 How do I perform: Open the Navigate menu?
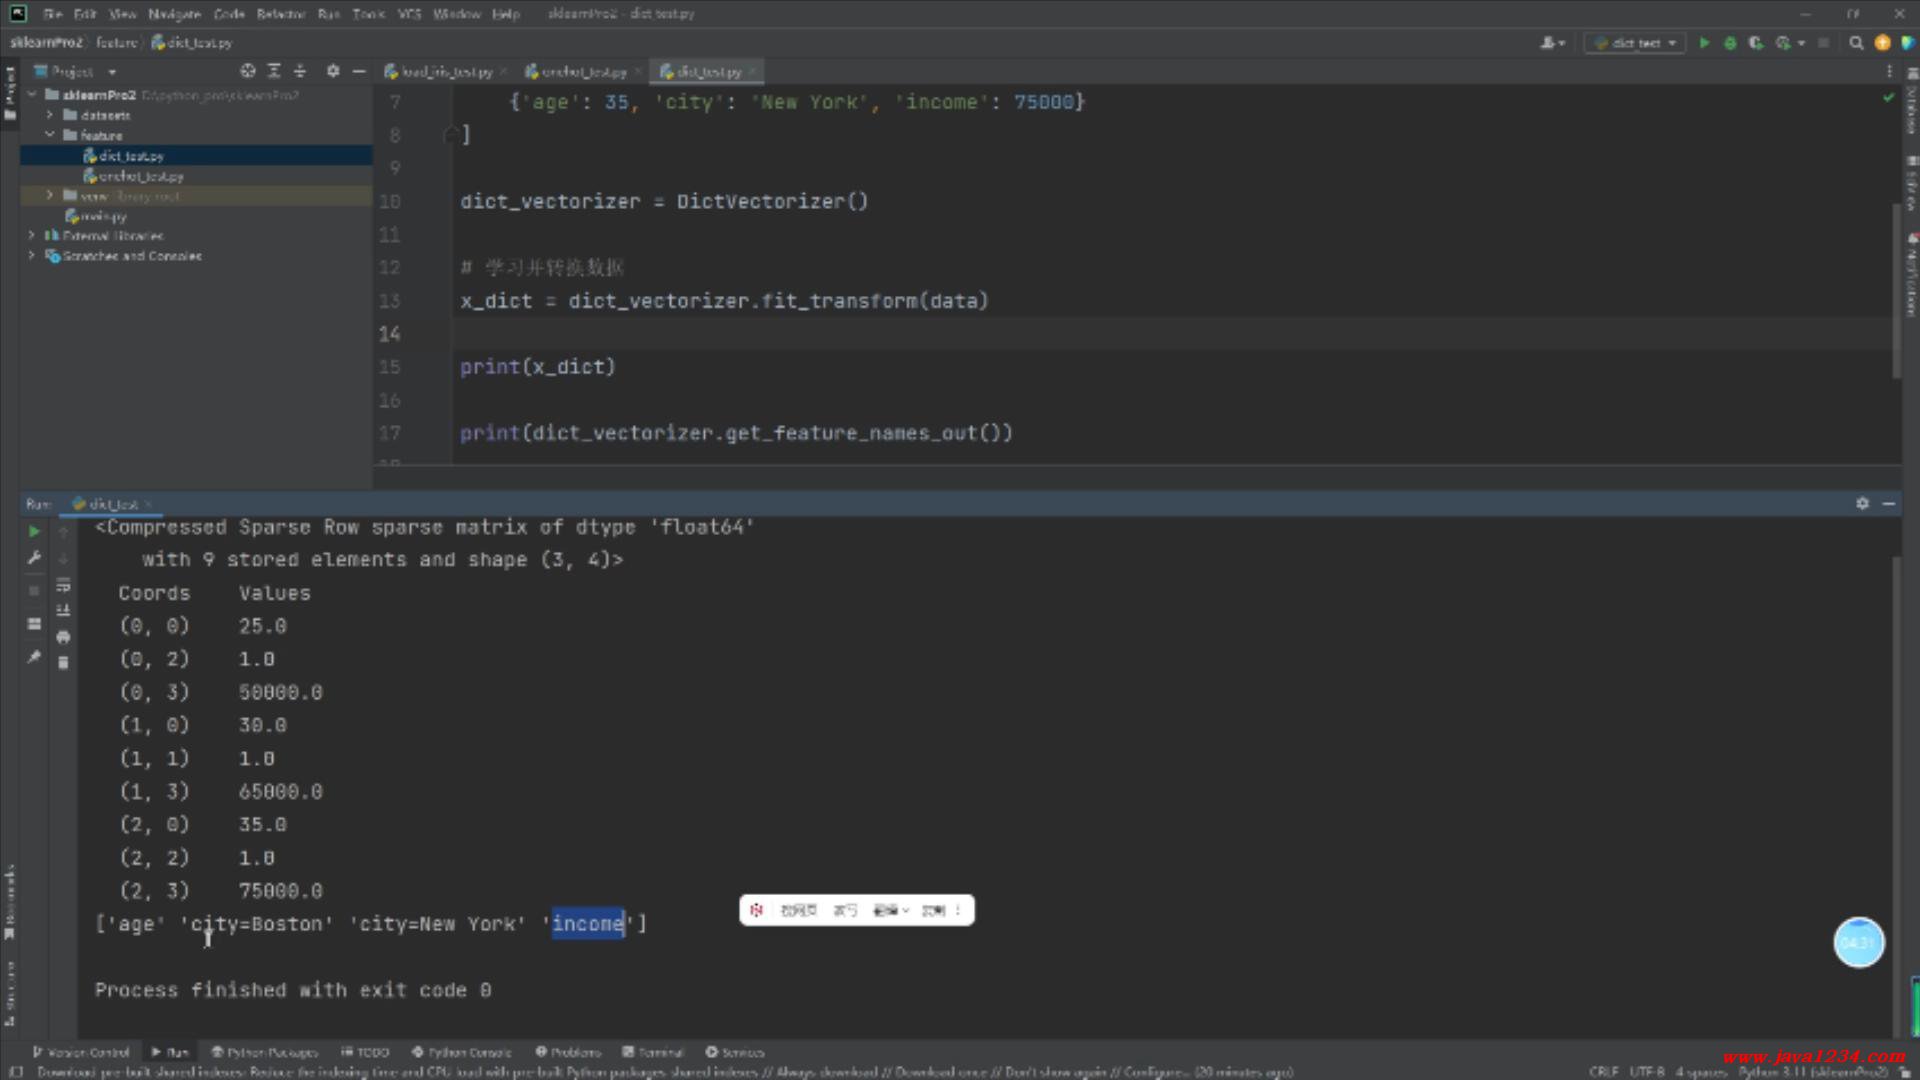click(x=174, y=14)
